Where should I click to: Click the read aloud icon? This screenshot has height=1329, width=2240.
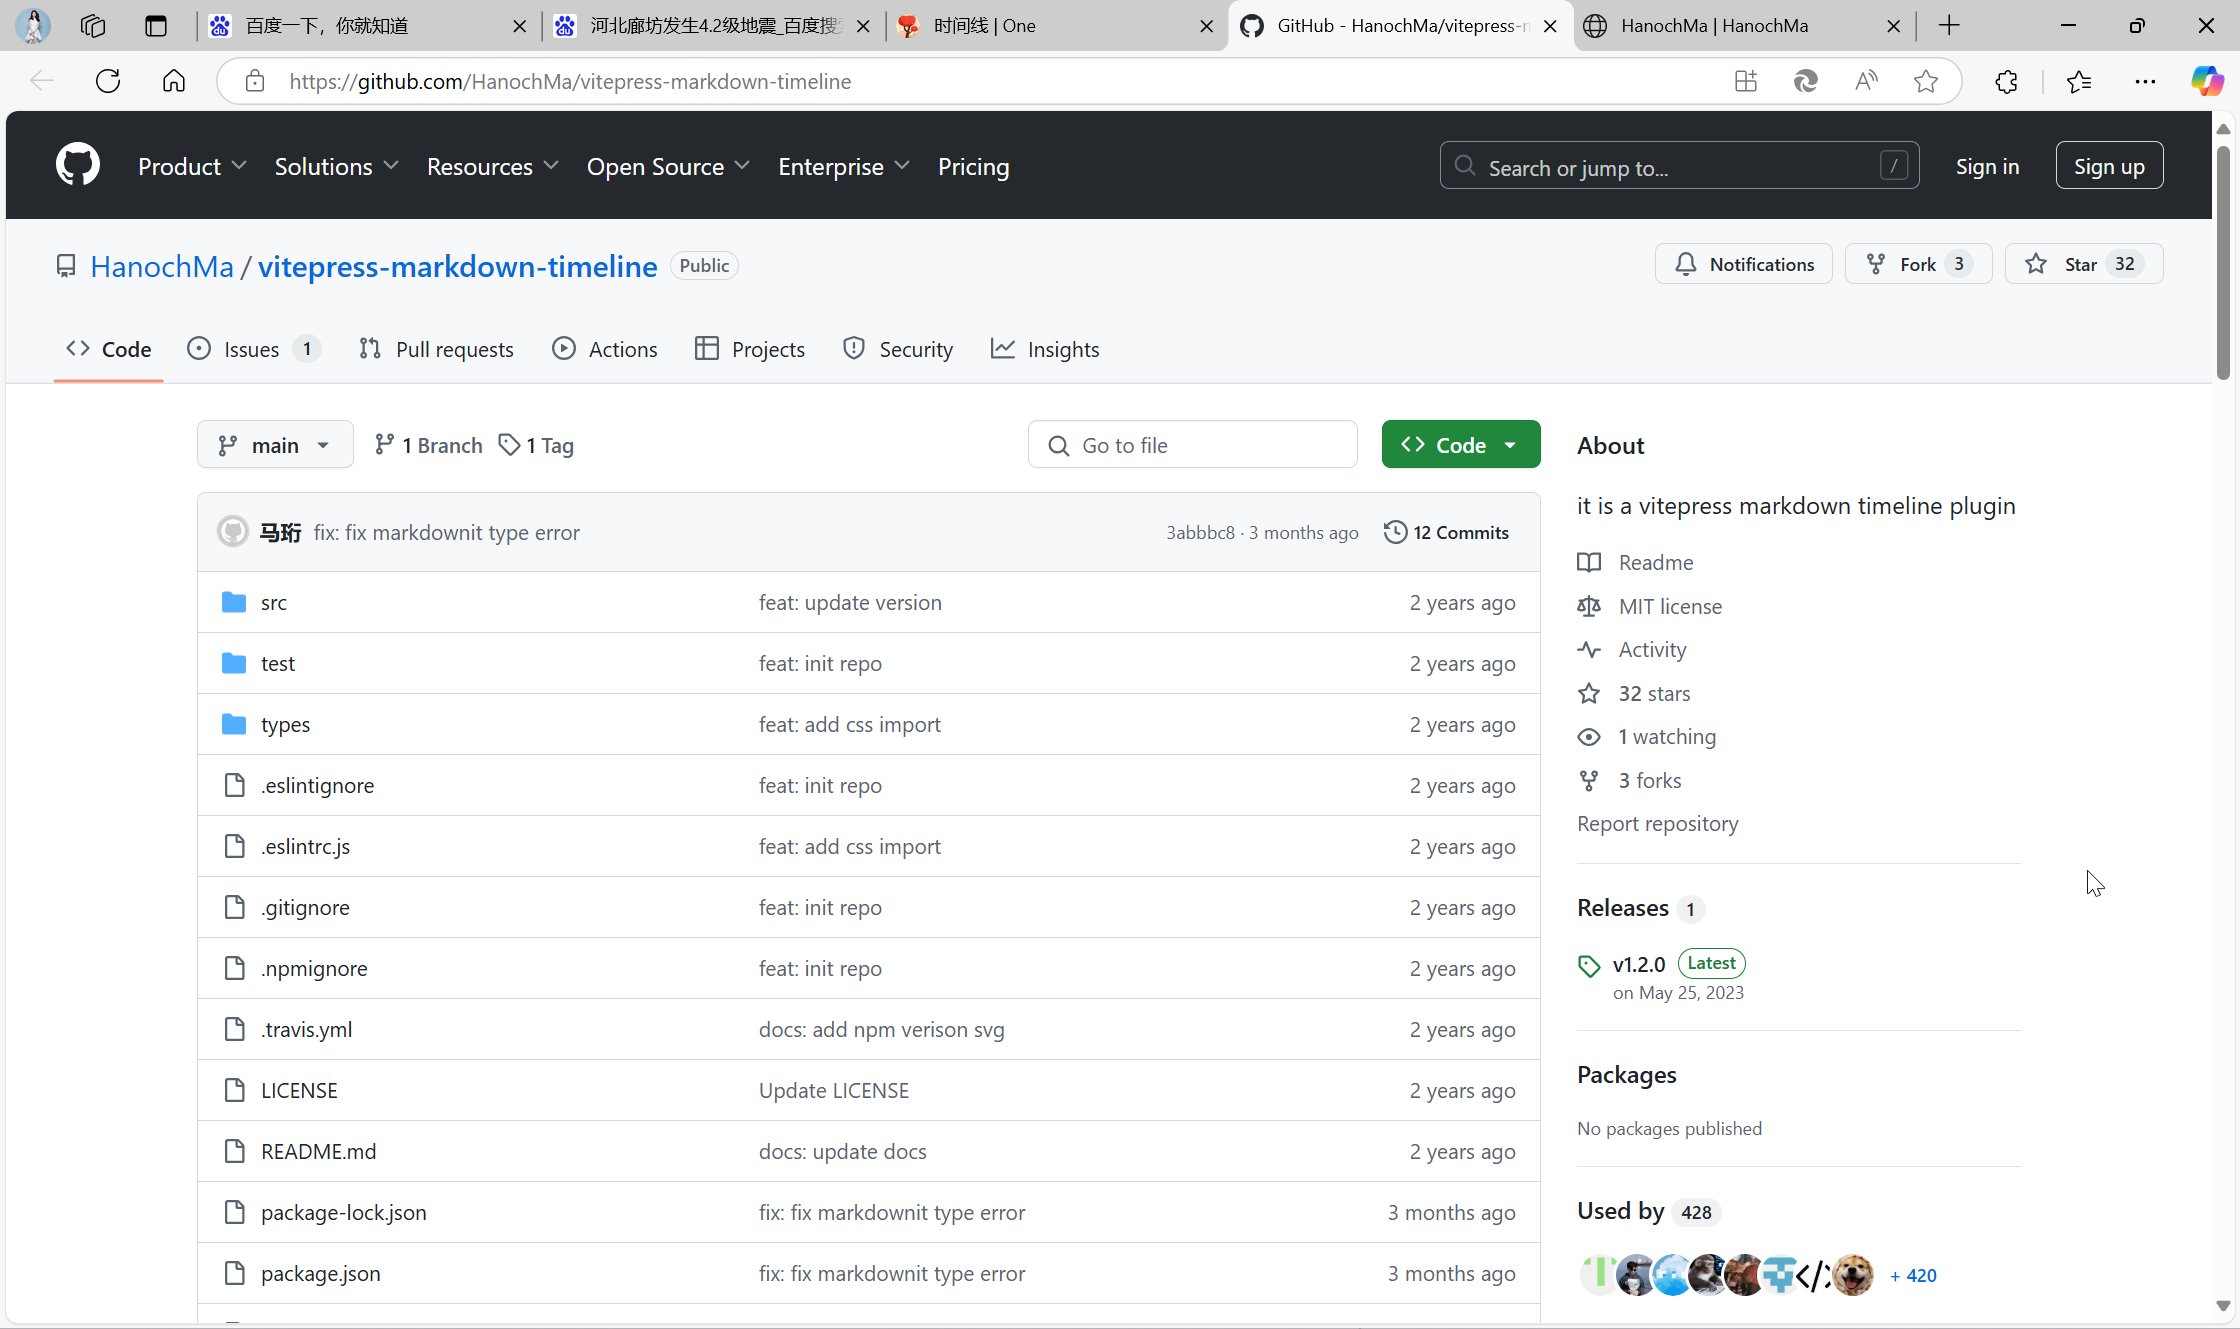(x=1866, y=81)
